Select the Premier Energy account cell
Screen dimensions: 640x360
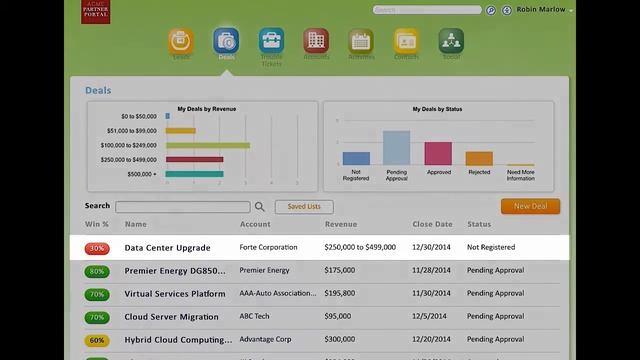click(264, 270)
